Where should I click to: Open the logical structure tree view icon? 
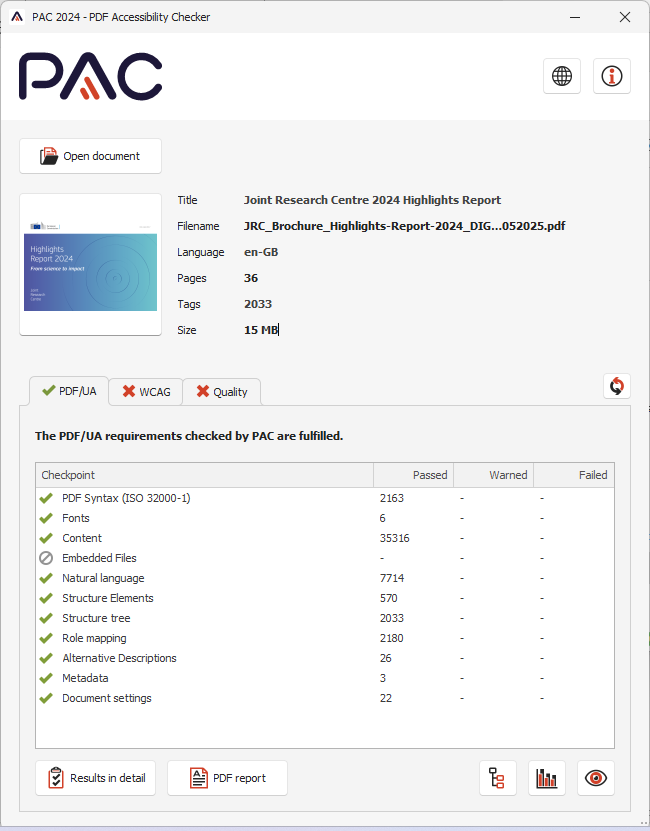pyautogui.click(x=497, y=778)
